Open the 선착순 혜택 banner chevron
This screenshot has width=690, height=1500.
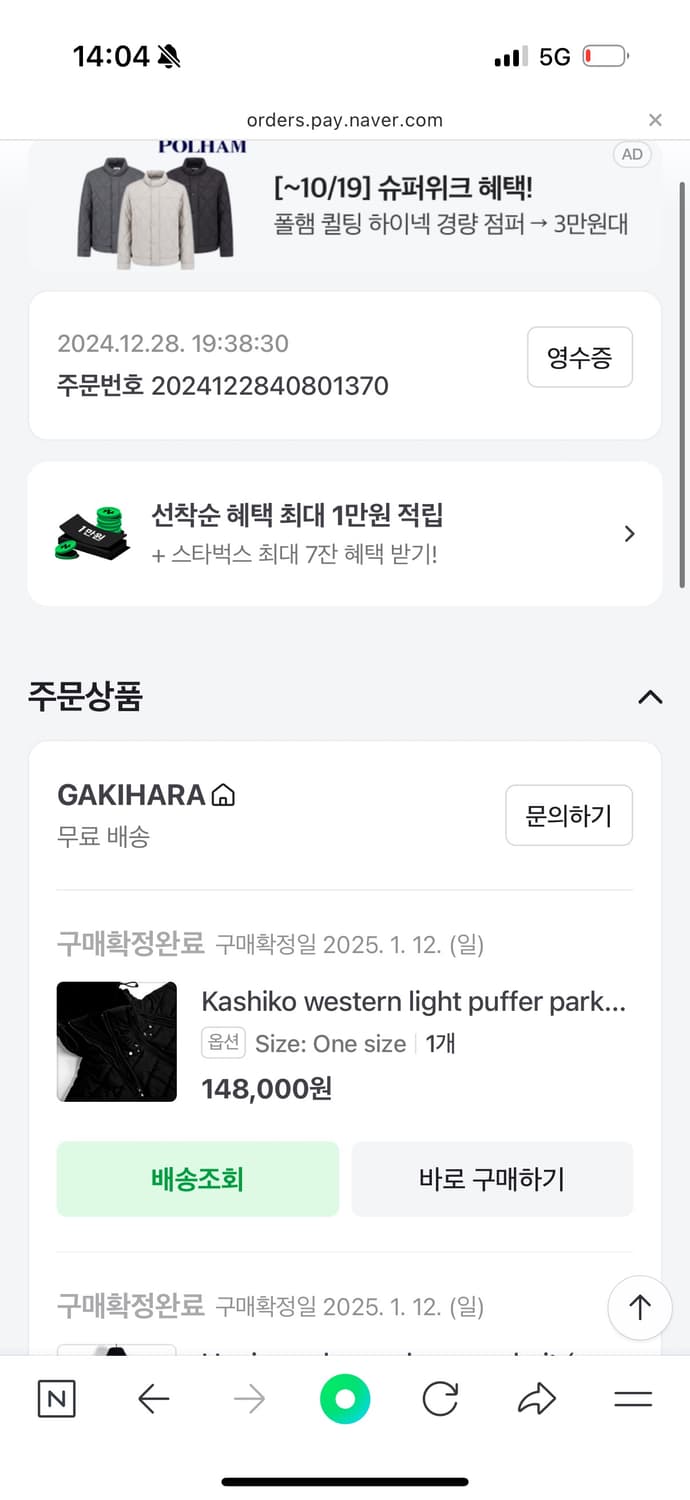pyautogui.click(x=629, y=534)
